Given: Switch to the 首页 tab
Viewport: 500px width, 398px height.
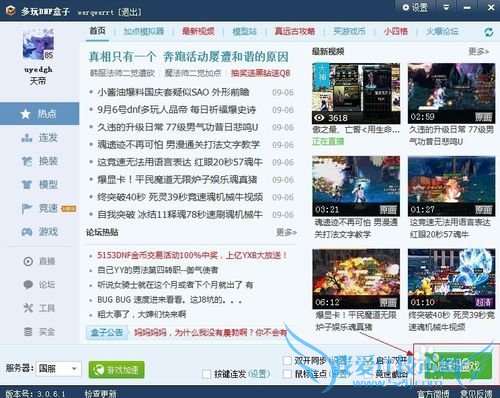Looking at the screenshot, I should (x=97, y=31).
